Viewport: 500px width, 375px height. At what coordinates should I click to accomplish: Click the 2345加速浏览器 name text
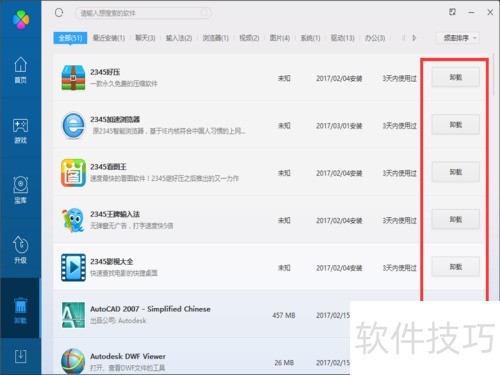click(115, 119)
